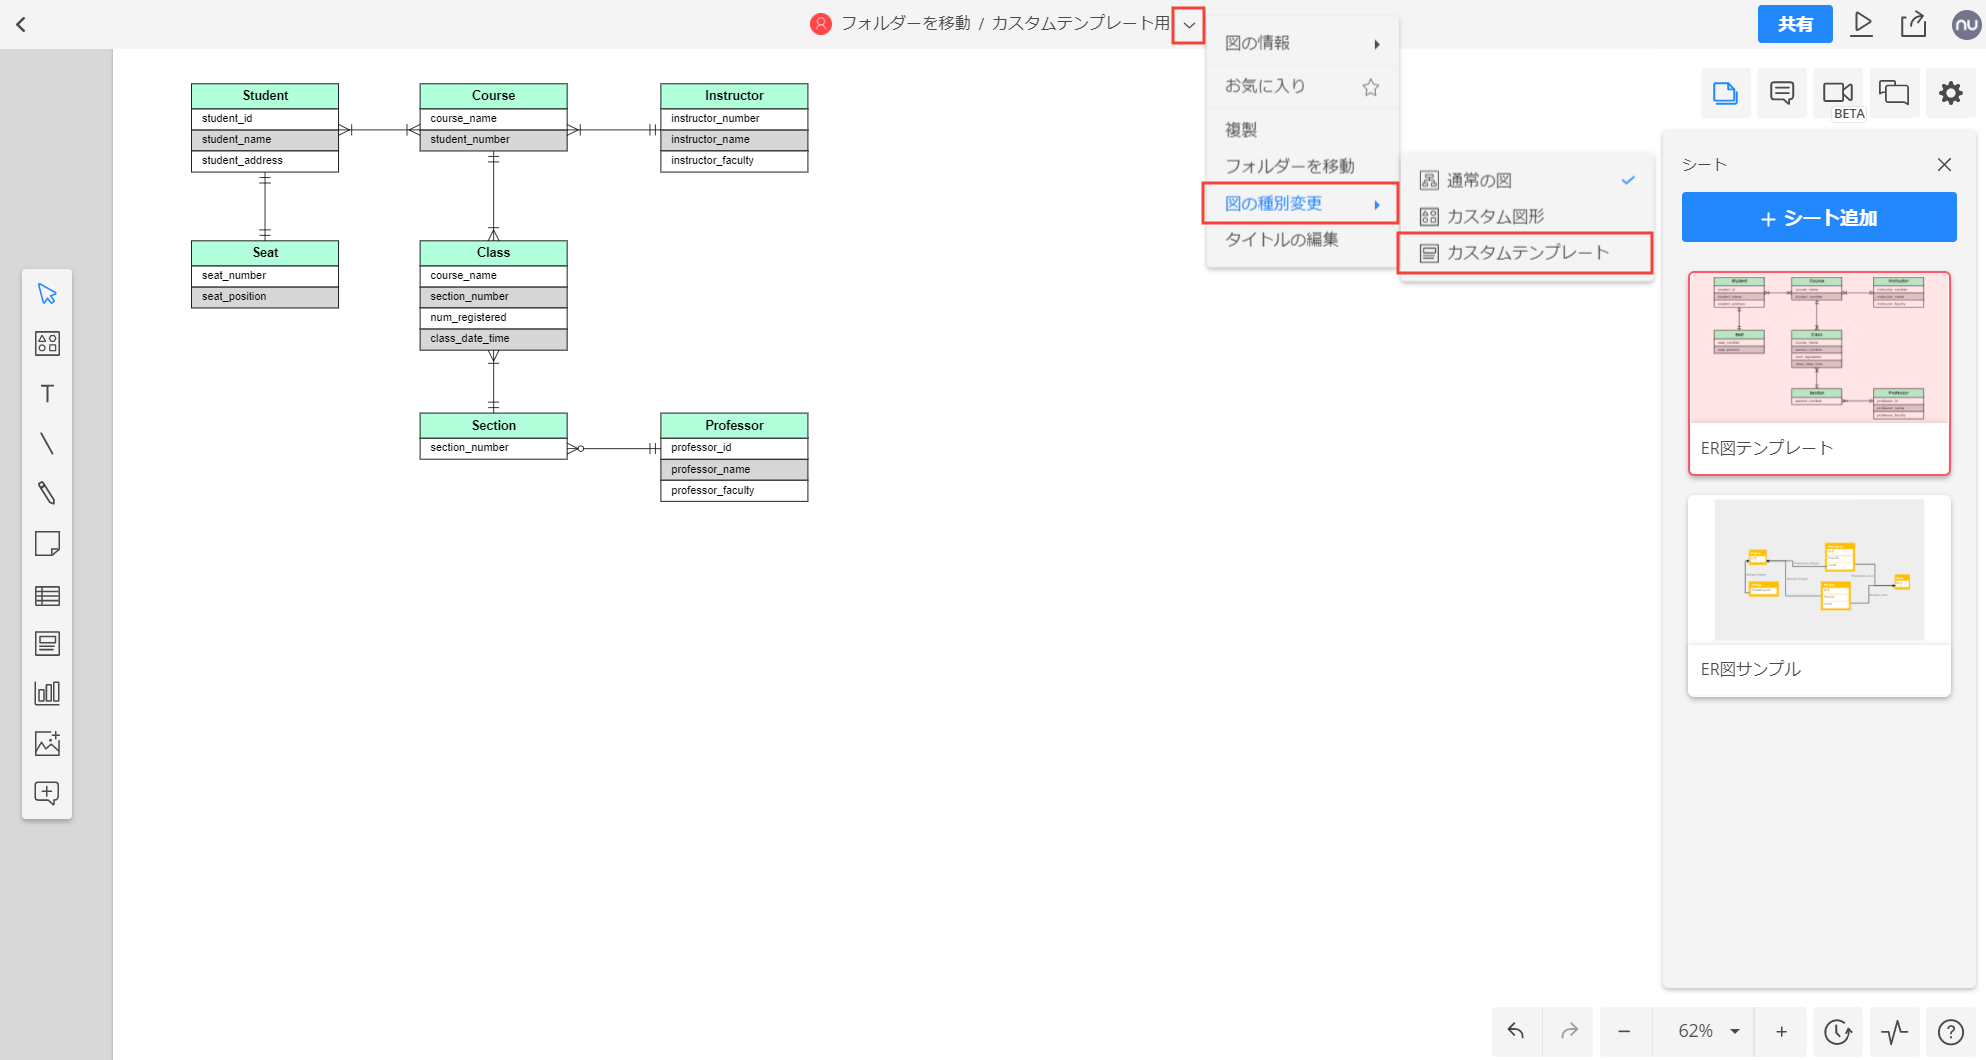Click タイトルの編集 menu item
Viewport: 1986px width, 1060px height.
[1281, 239]
